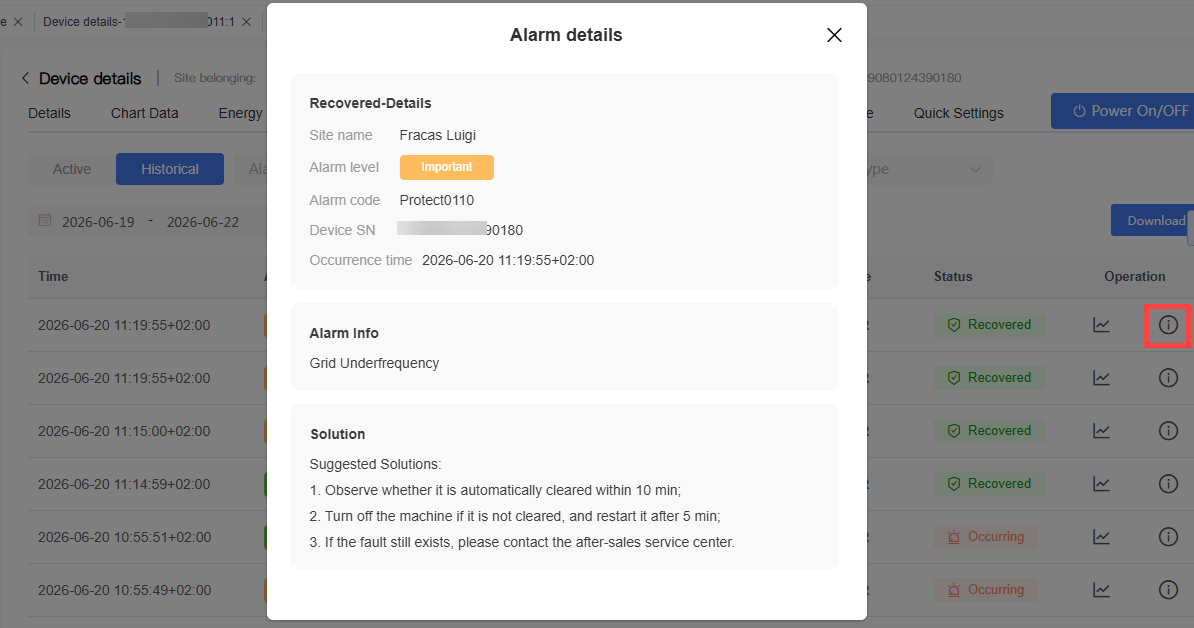Image resolution: width=1194 pixels, height=628 pixels.
Task: Click the Important alarm level badge
Action: (x=447, y=167)
